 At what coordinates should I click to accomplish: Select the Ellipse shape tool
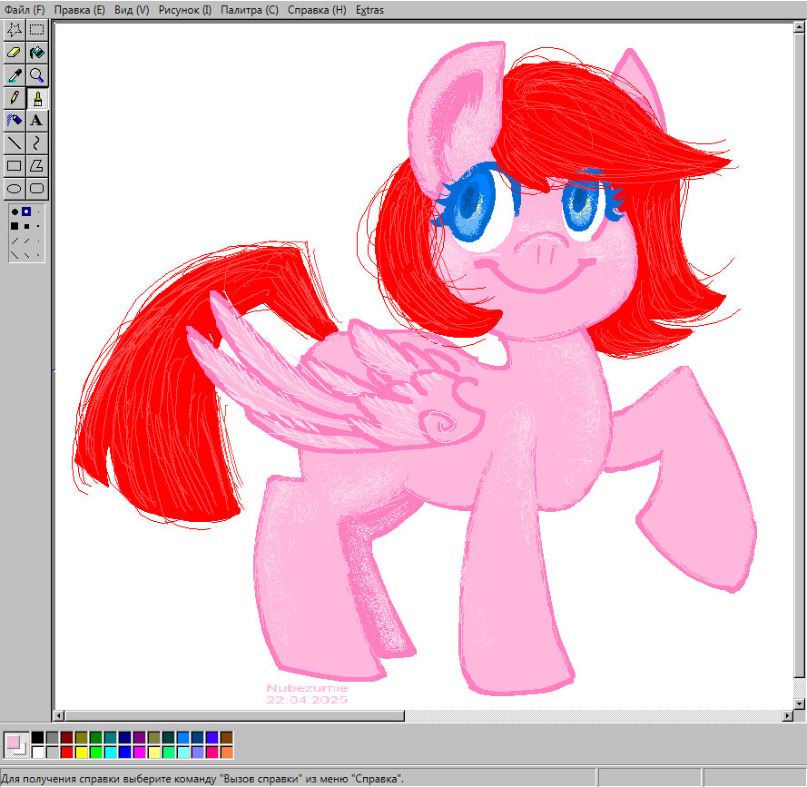[x=14, y=188]
